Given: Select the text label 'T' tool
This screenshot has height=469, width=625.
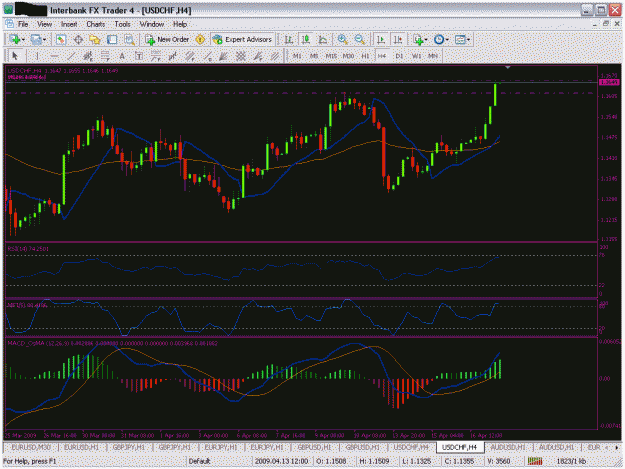Looking at the screenshot, I should (139, 56).
